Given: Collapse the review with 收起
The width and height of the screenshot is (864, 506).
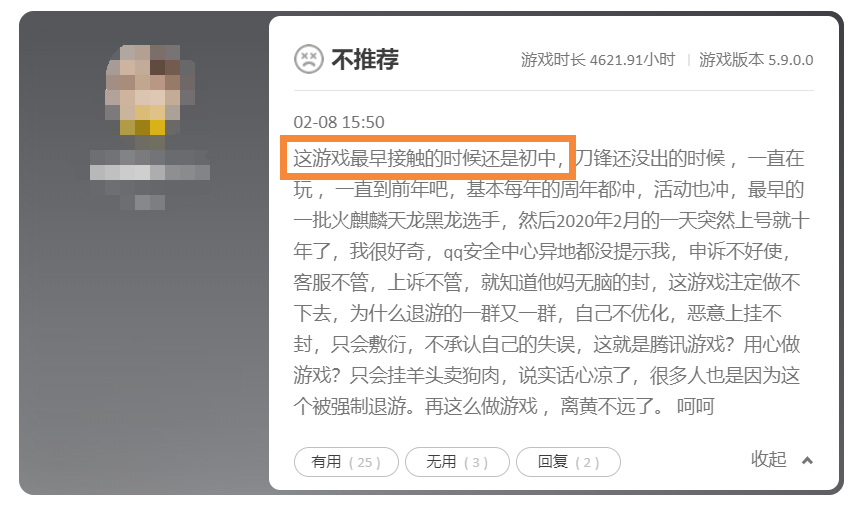Looking at the screenshot, I should point(769,459).
